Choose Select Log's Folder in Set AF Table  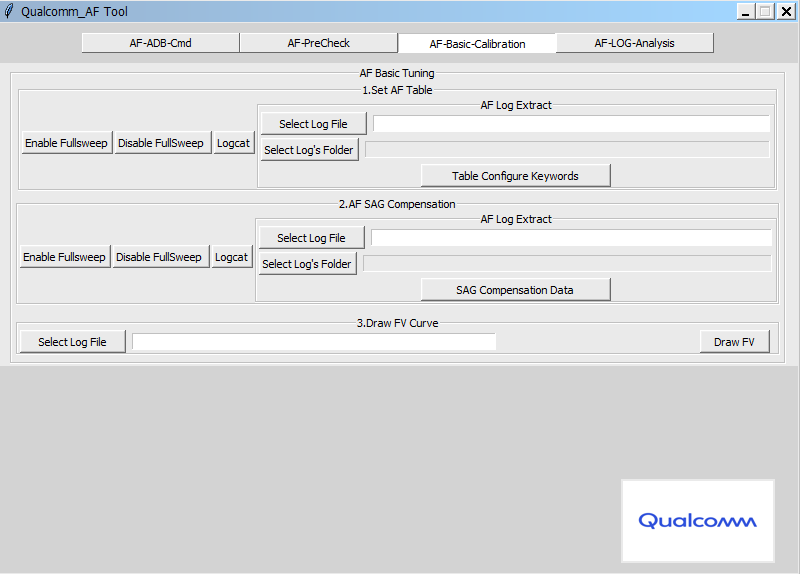[x=309, y=150]
